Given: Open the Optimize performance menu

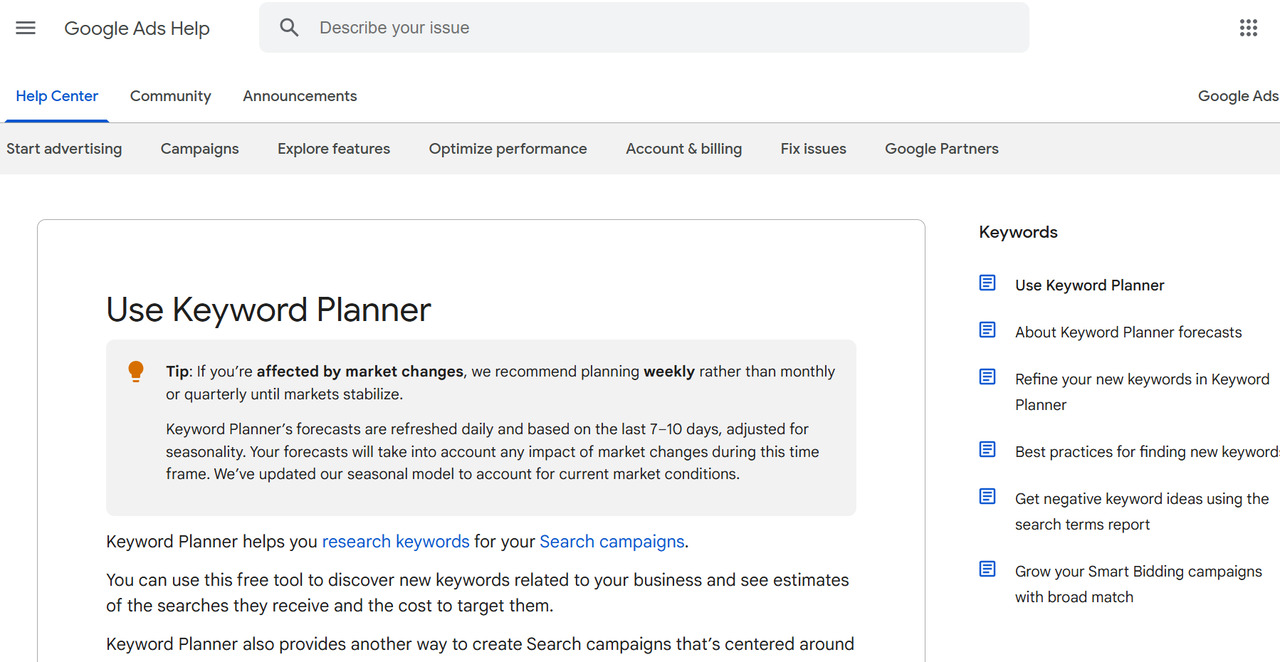Looking at the screenshot, I should tap(508, 149).
